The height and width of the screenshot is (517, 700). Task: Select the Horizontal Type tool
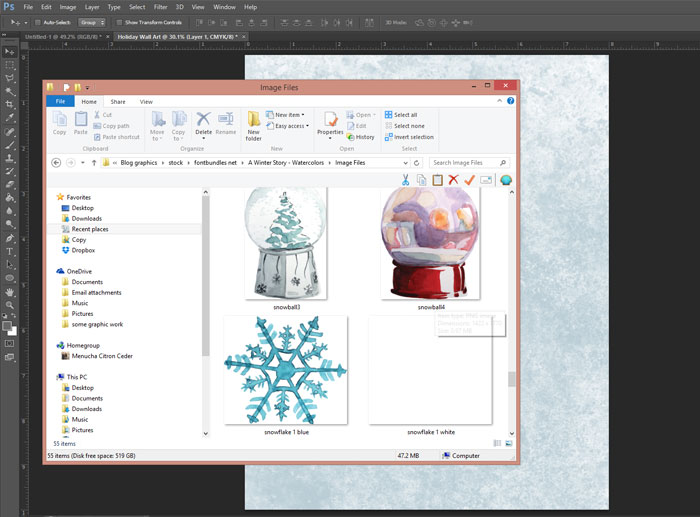[x=9, y=251]
